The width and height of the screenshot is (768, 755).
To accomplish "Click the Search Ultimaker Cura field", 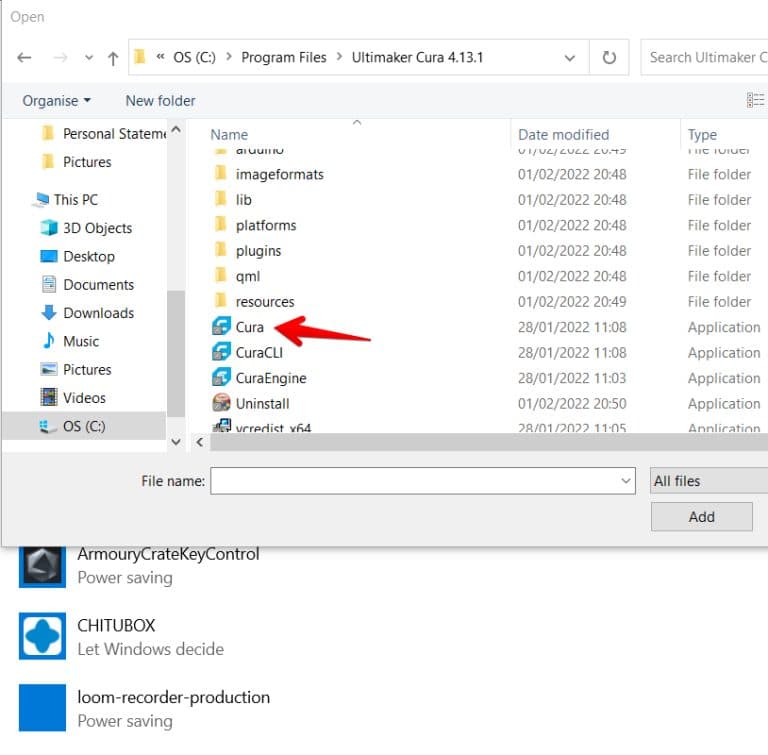I will (705, 58).
